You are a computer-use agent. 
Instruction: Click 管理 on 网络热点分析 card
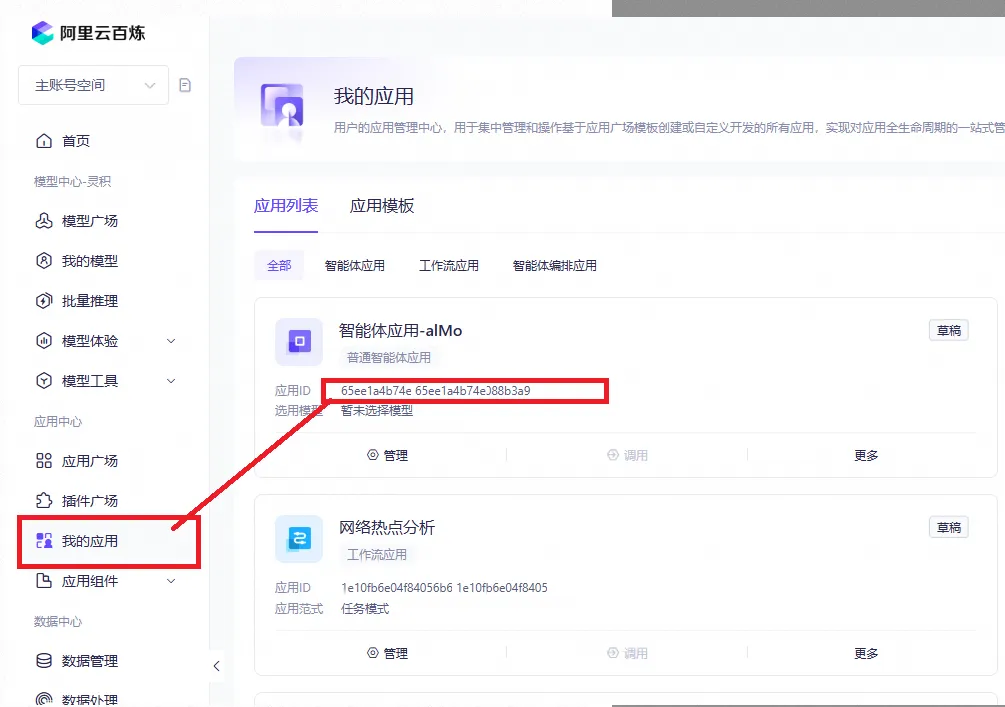pyautogui.click(x=388, y=653)
